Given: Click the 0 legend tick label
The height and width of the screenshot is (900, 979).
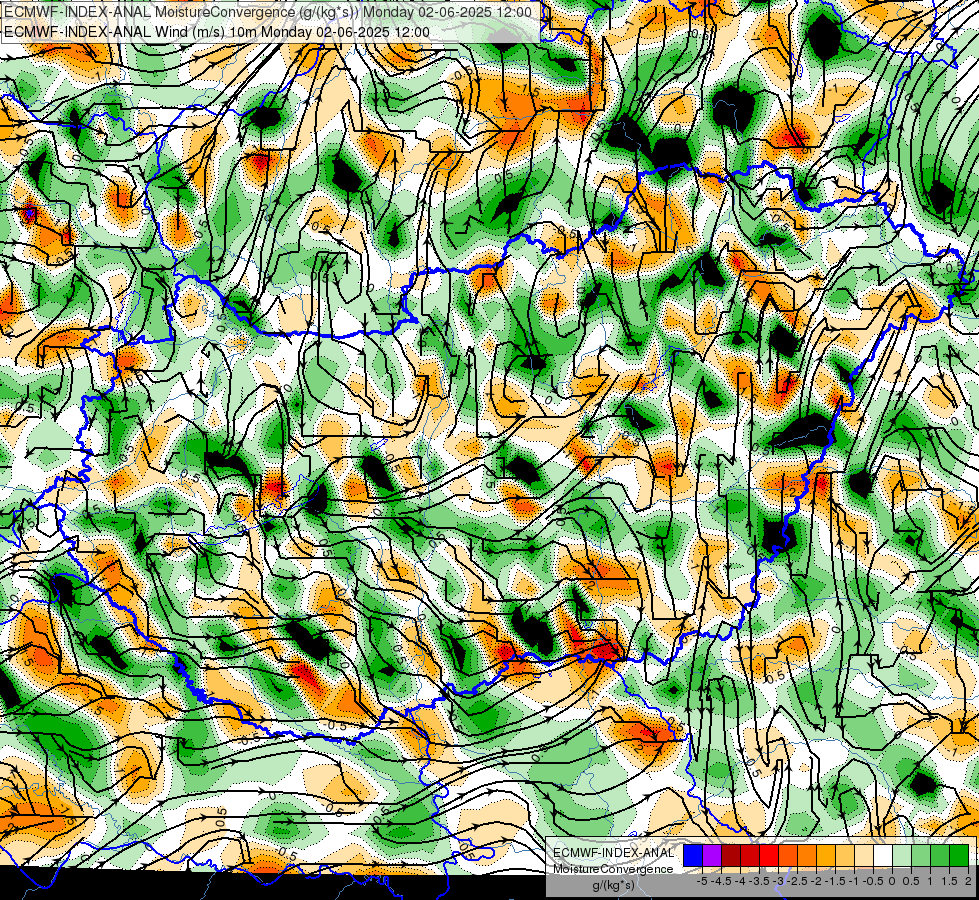Looking at the screenshot, I should coord(892,881).
